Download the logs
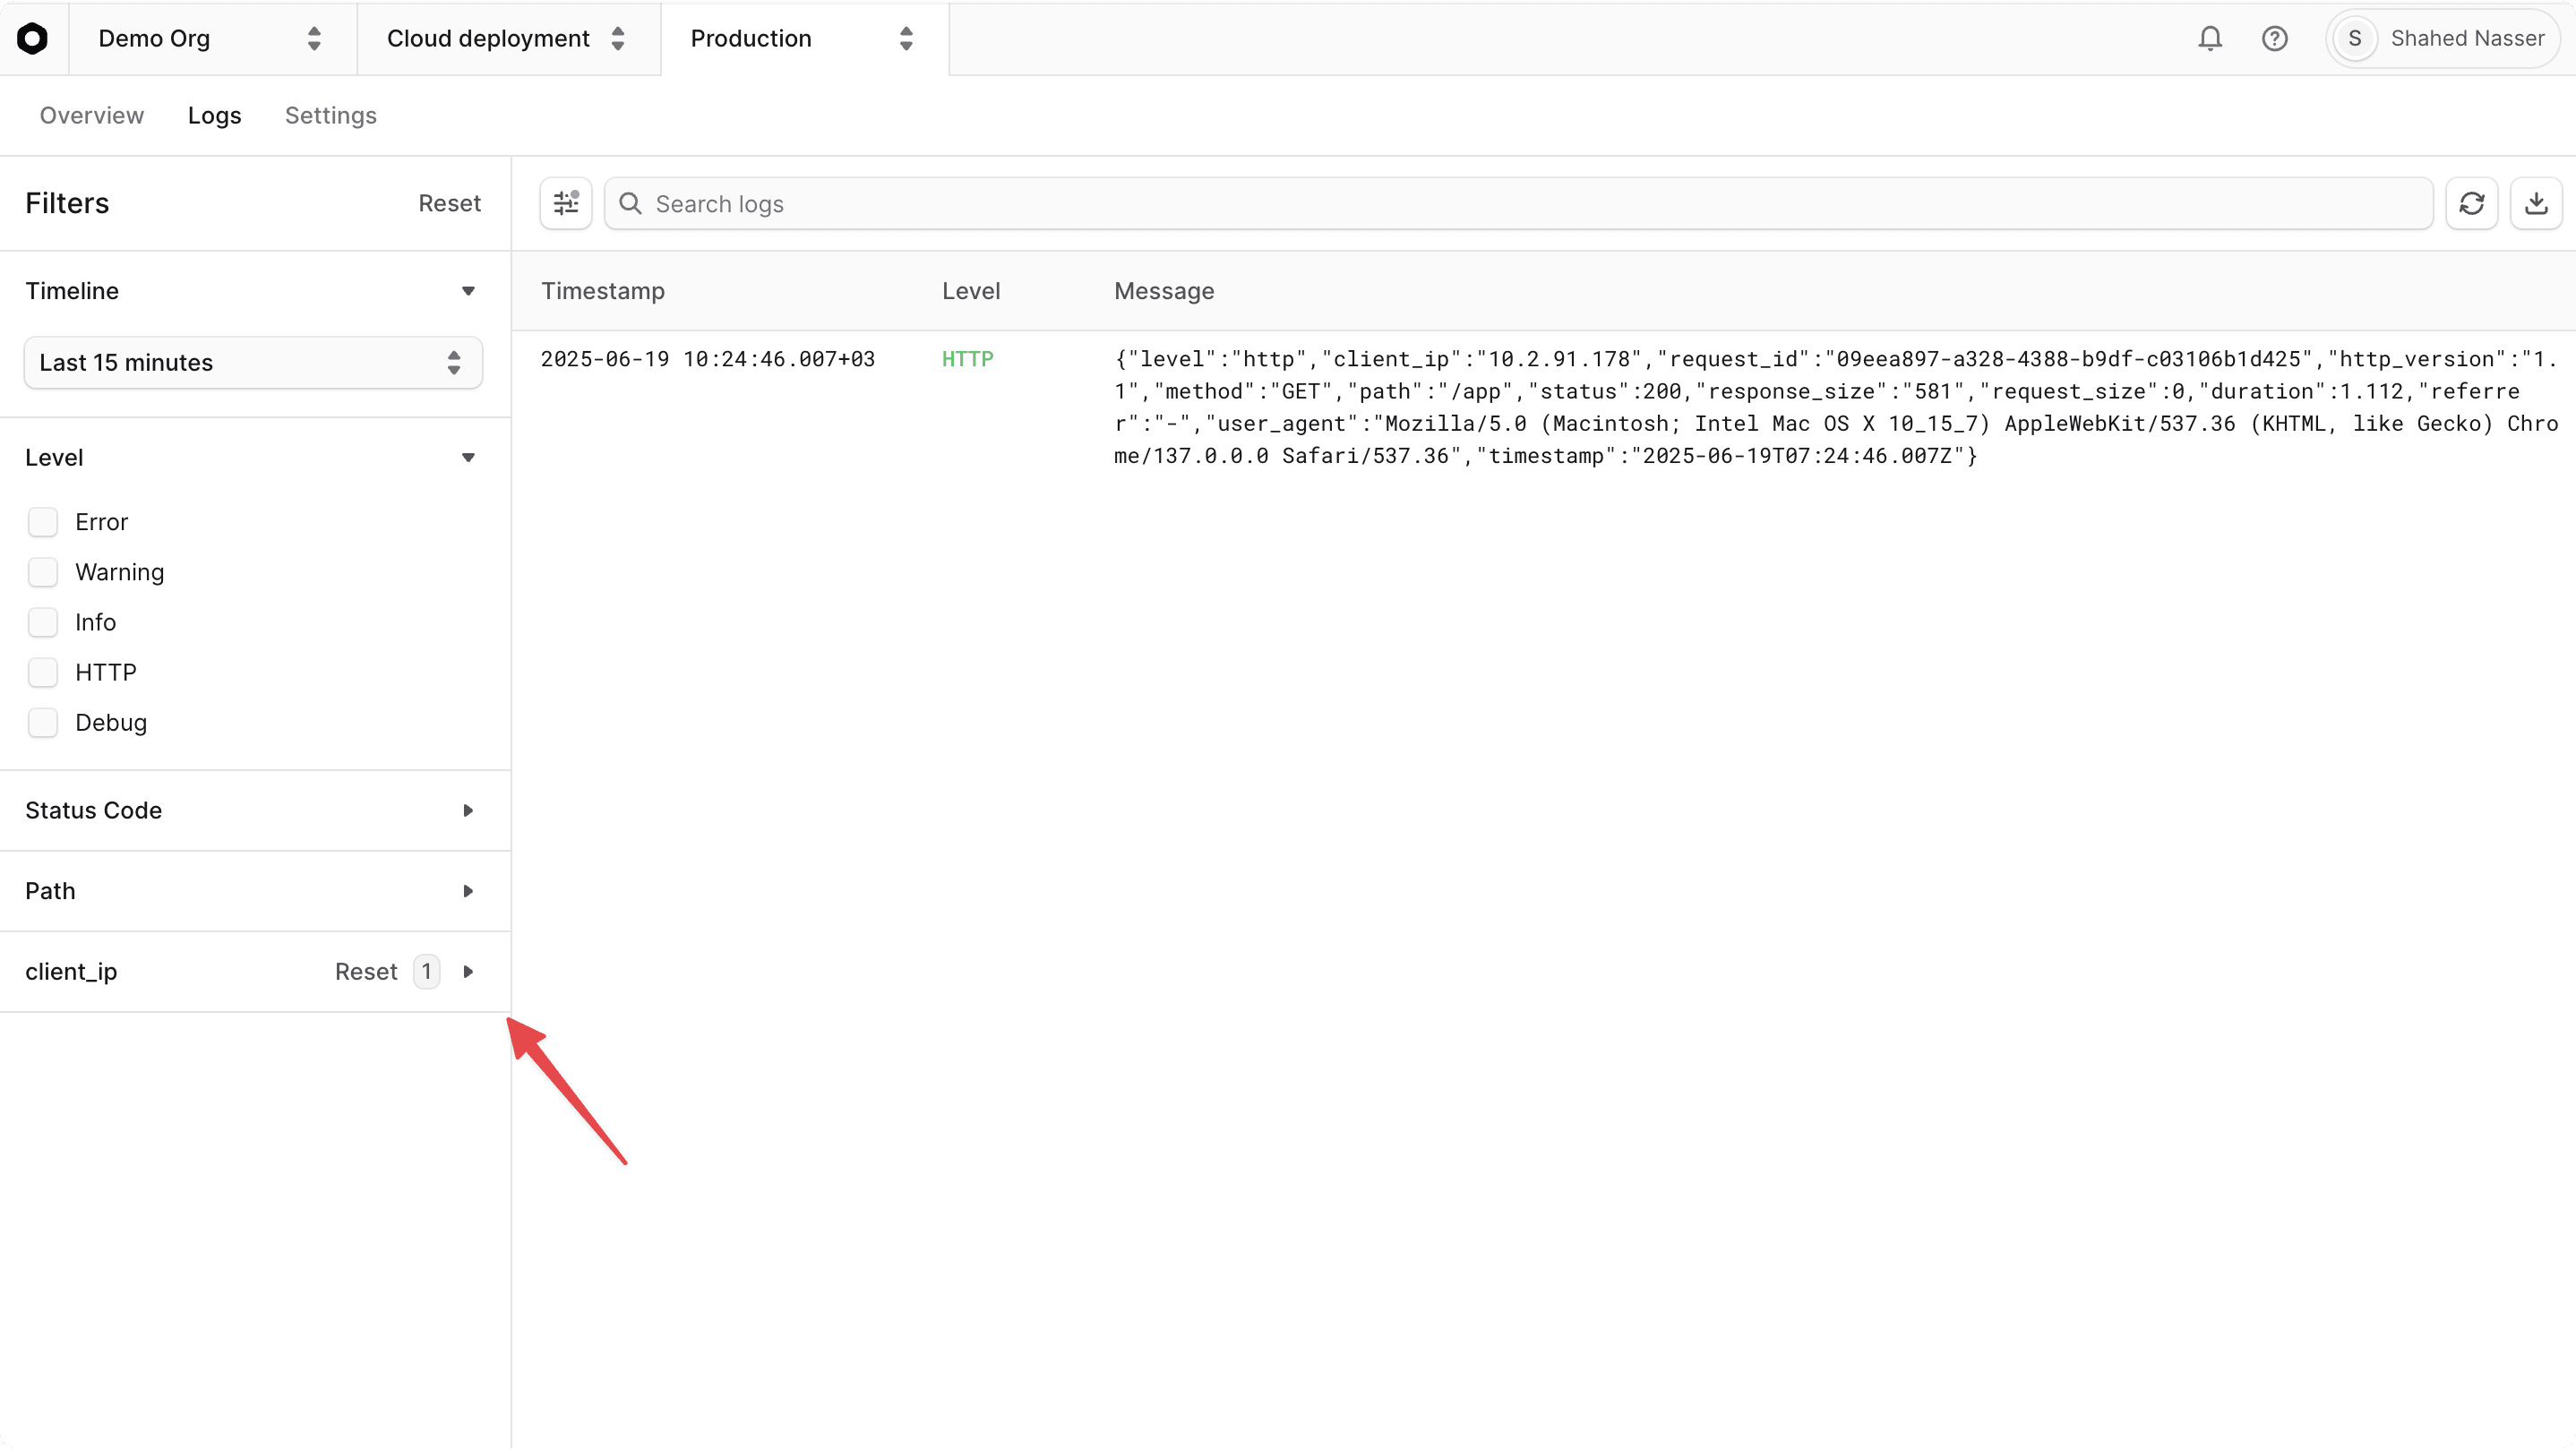This screenshot has width=2576, height=1449. pos(2536,203)
